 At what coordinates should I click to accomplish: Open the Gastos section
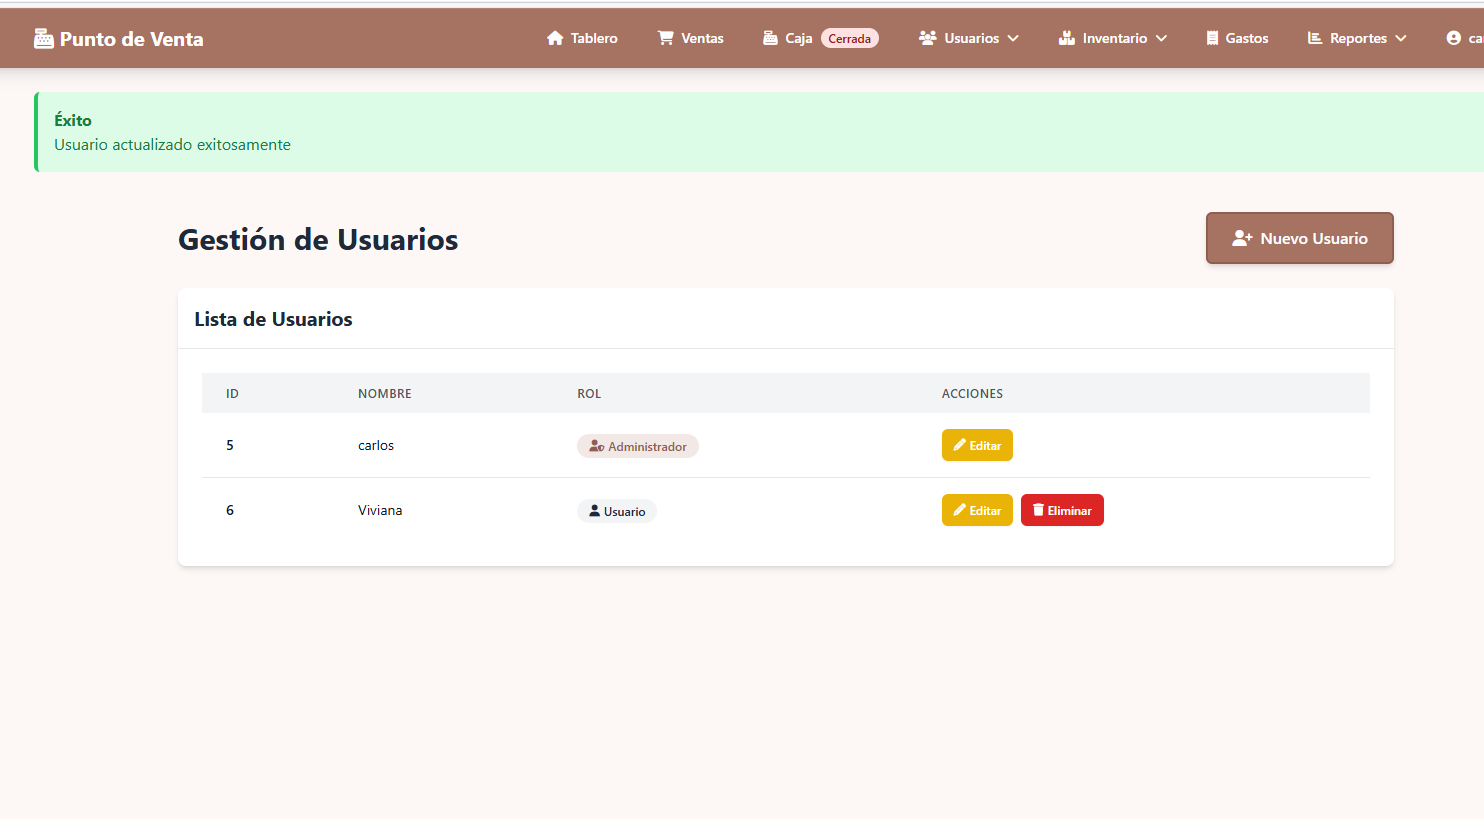click(1246, 38)
